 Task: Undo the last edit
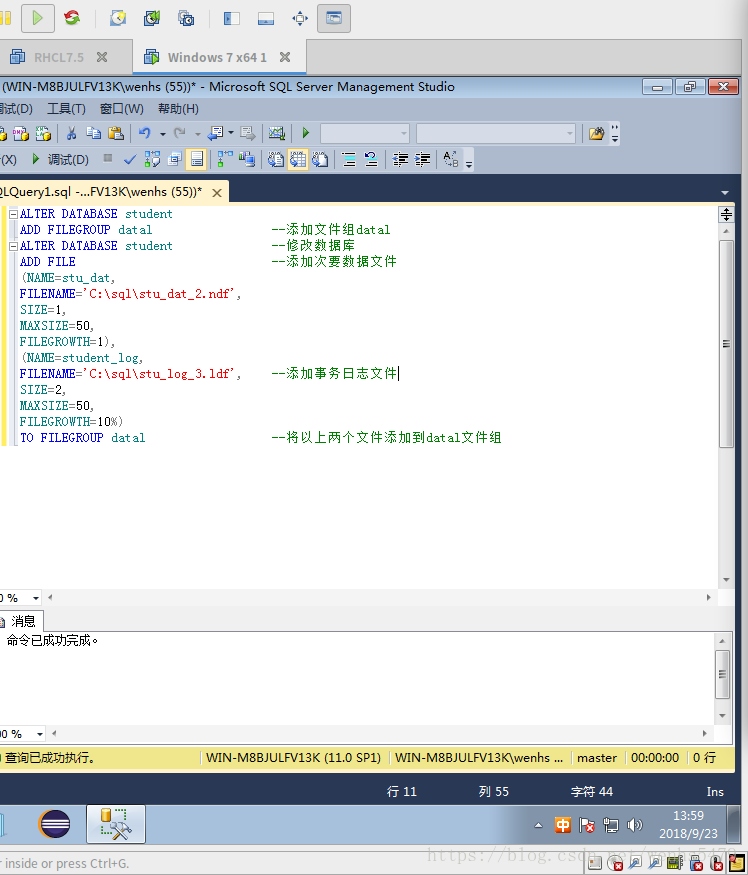pos(145,133)
